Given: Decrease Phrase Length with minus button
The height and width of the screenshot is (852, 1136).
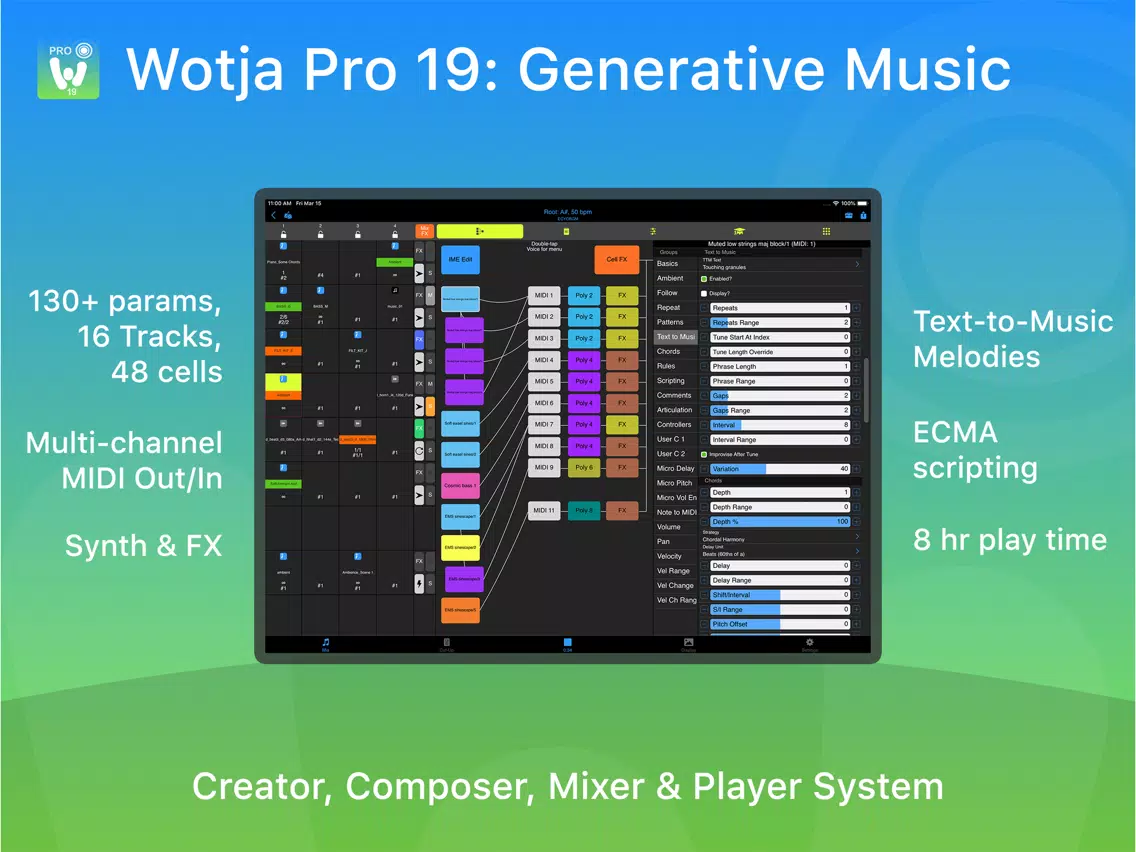Looking at the screenshot, I should [x=703, y=367].
